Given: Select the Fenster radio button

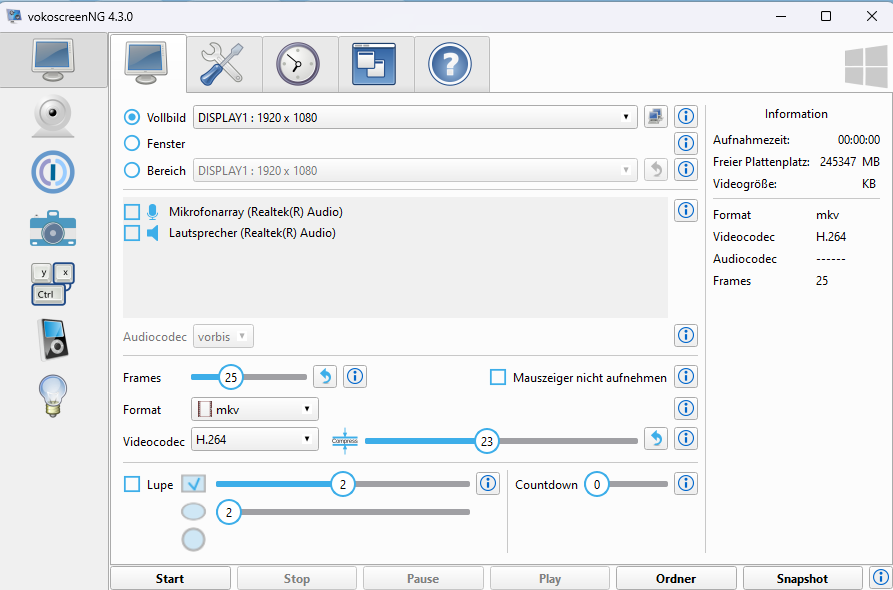Looking at the screenshot, I should click(131, 144).
